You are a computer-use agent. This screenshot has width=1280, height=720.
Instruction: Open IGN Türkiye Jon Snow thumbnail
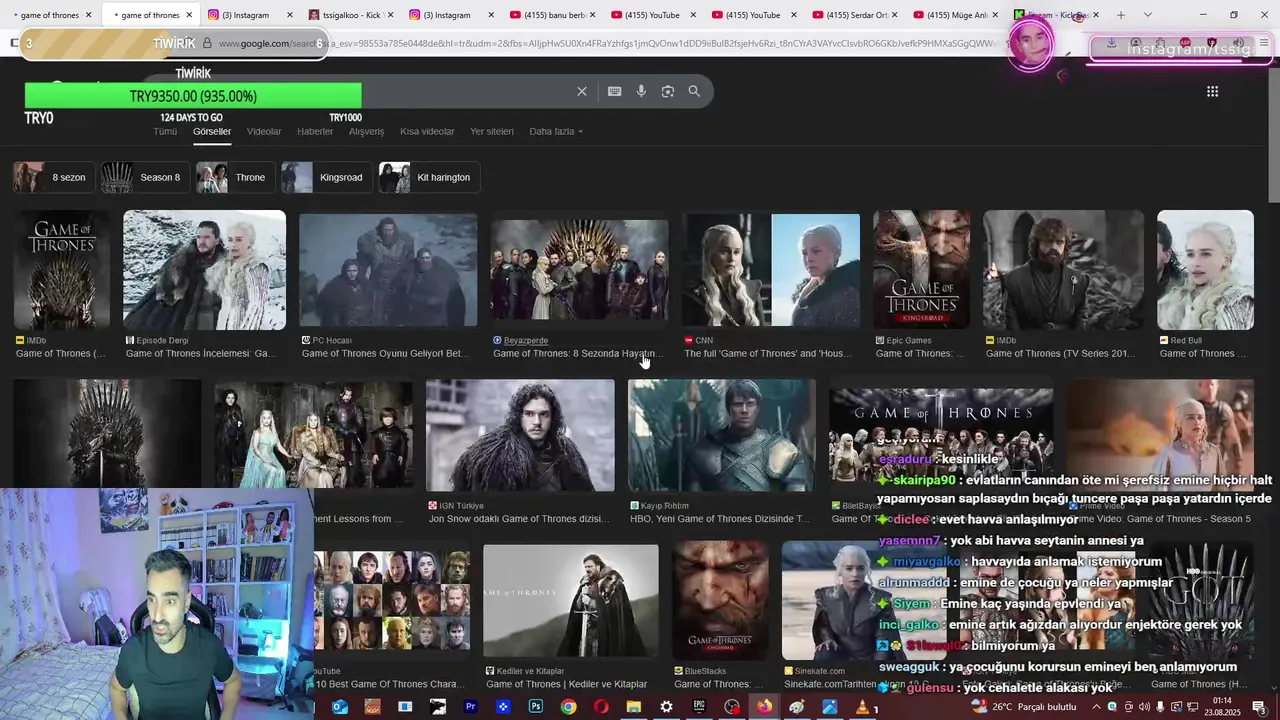pos(520,436)
